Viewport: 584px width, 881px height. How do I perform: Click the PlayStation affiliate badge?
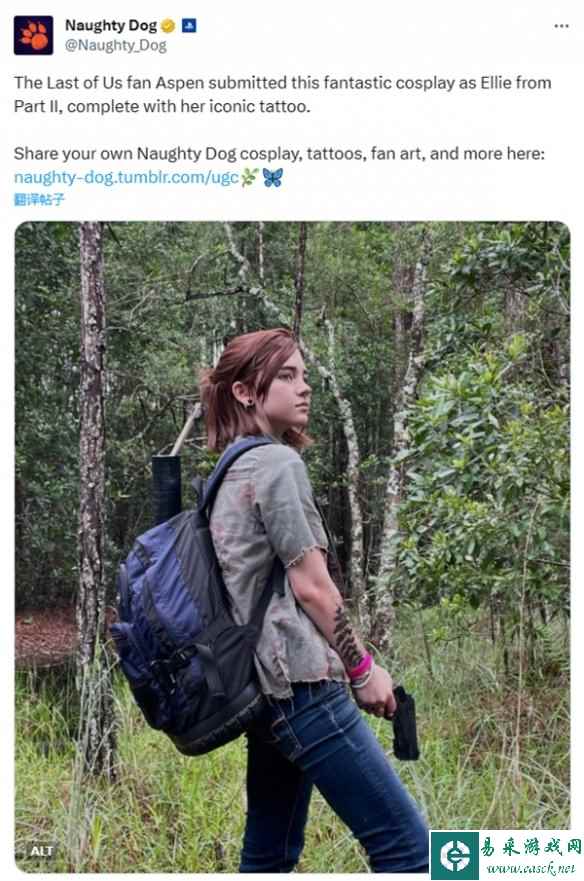(x=189, y=25)
